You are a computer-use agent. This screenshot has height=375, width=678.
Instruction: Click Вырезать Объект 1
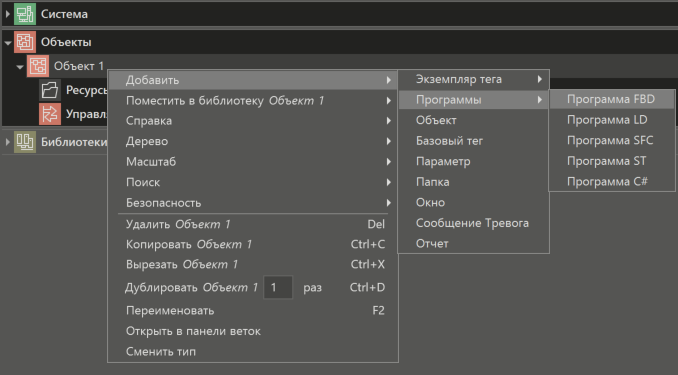[253, 264]
